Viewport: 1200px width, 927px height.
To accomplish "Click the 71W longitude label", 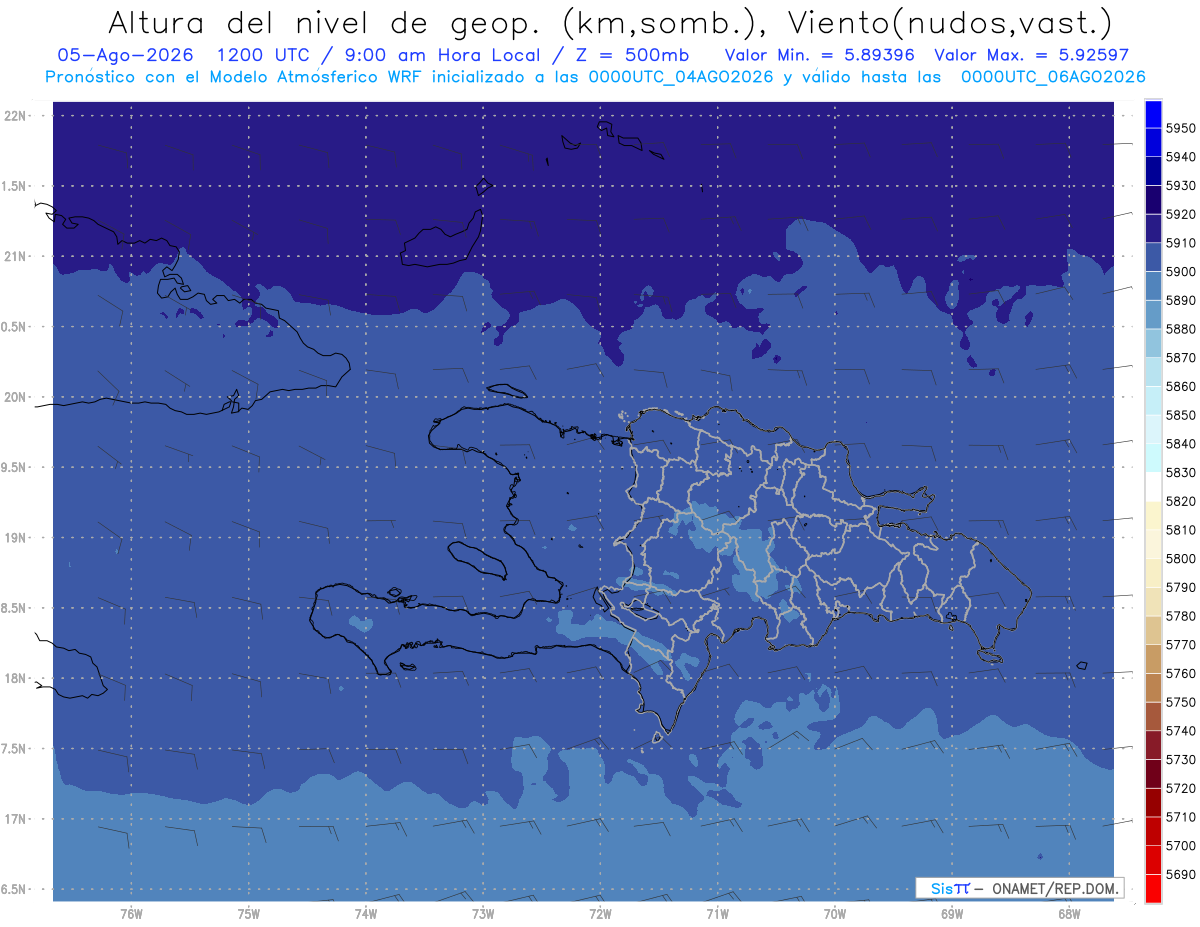I will 717,913.
